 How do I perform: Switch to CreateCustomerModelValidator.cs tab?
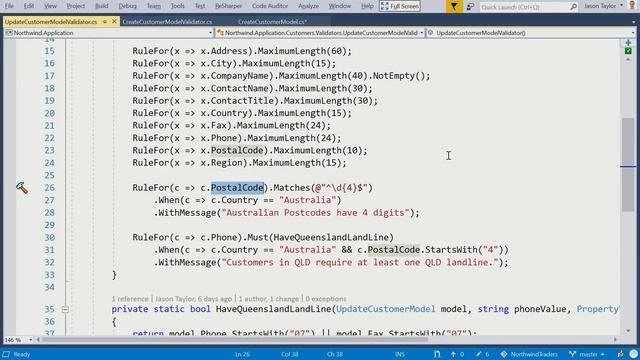click(x=167, y=22)
